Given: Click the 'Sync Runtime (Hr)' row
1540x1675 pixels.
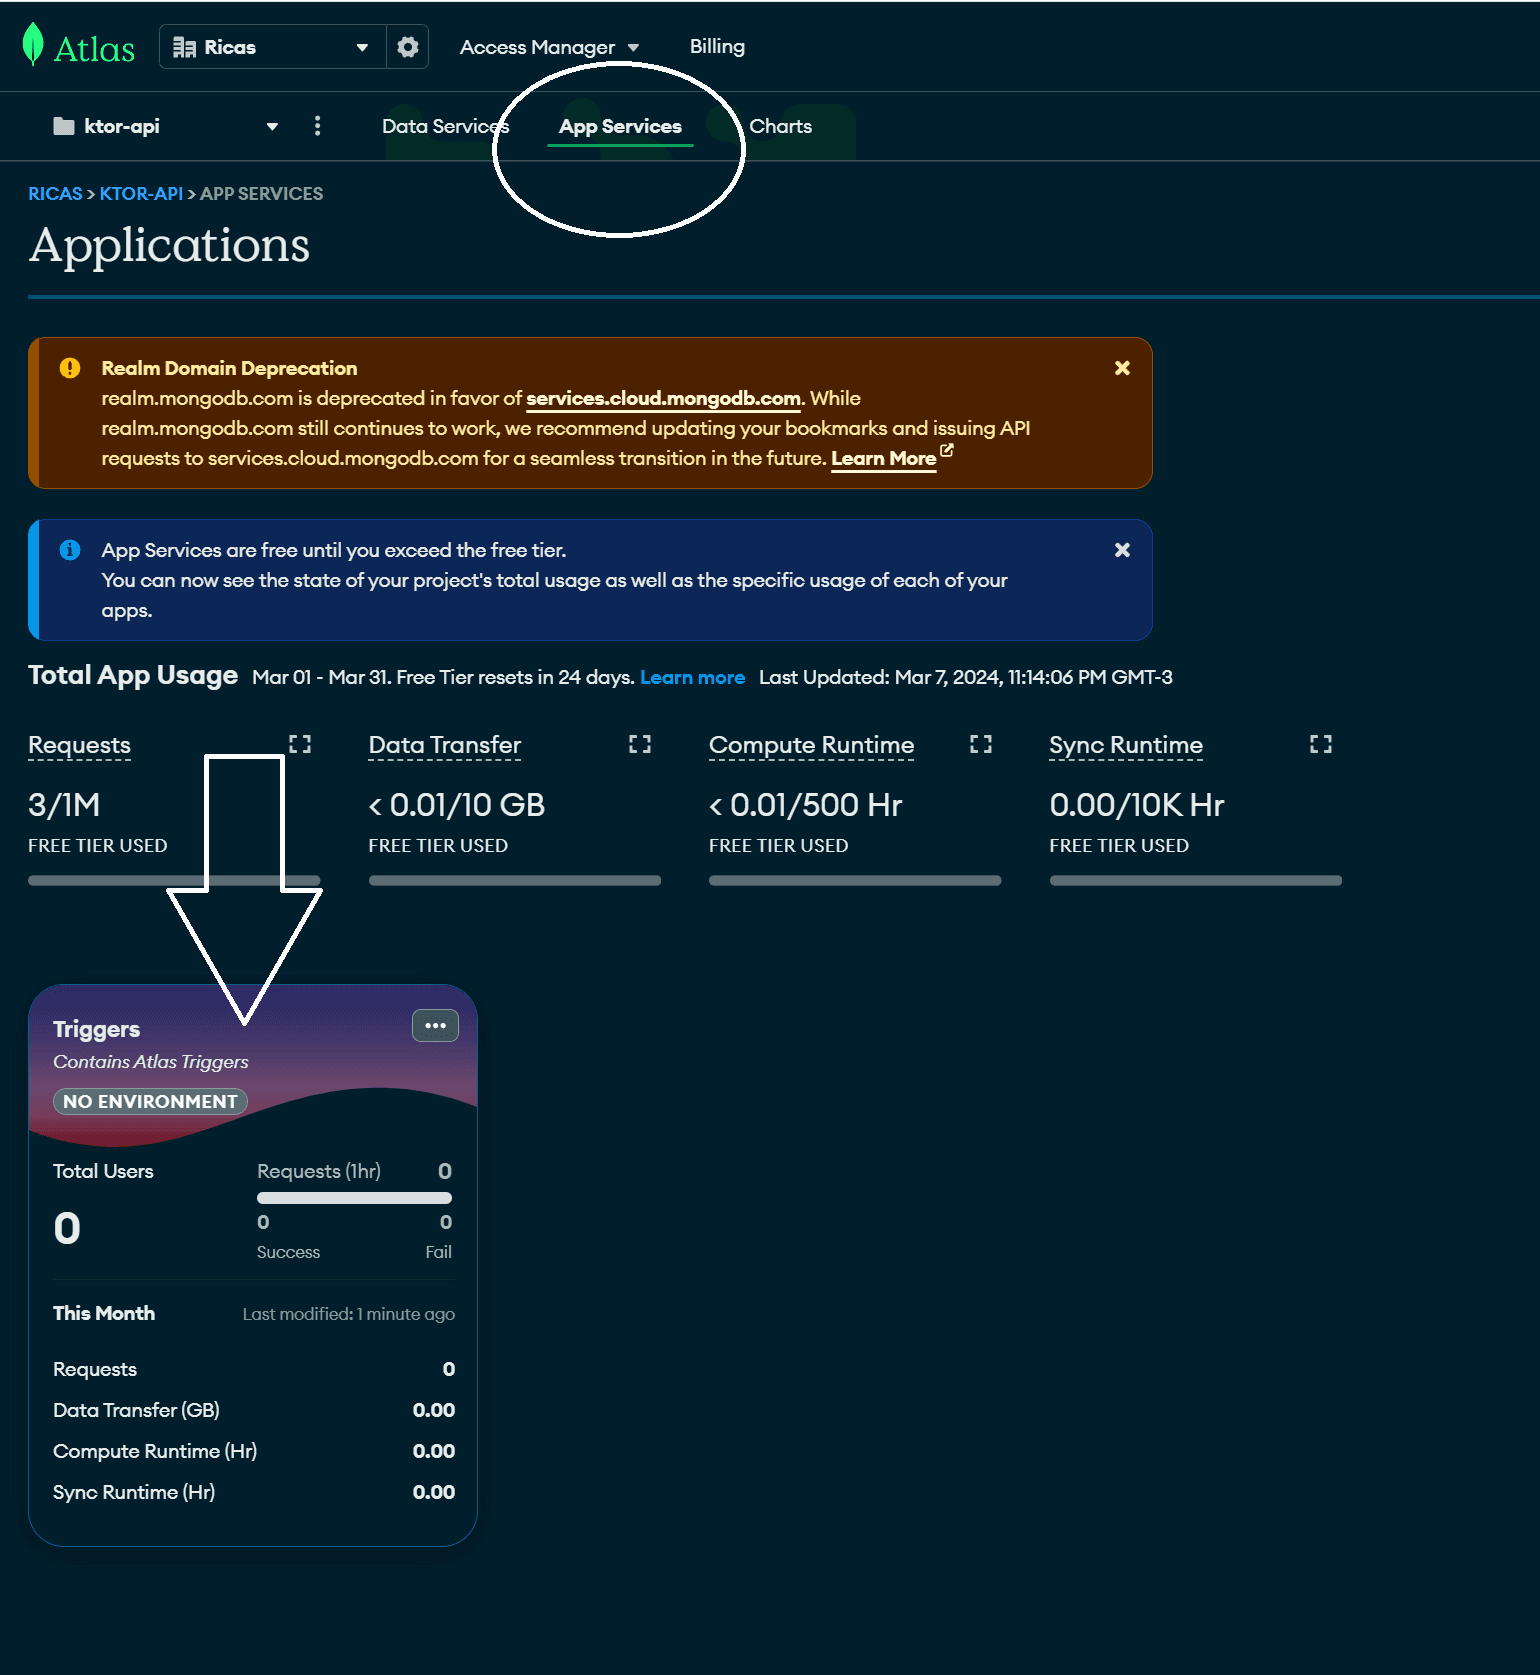Looking at the screenshot, I should coord(254,1492).
